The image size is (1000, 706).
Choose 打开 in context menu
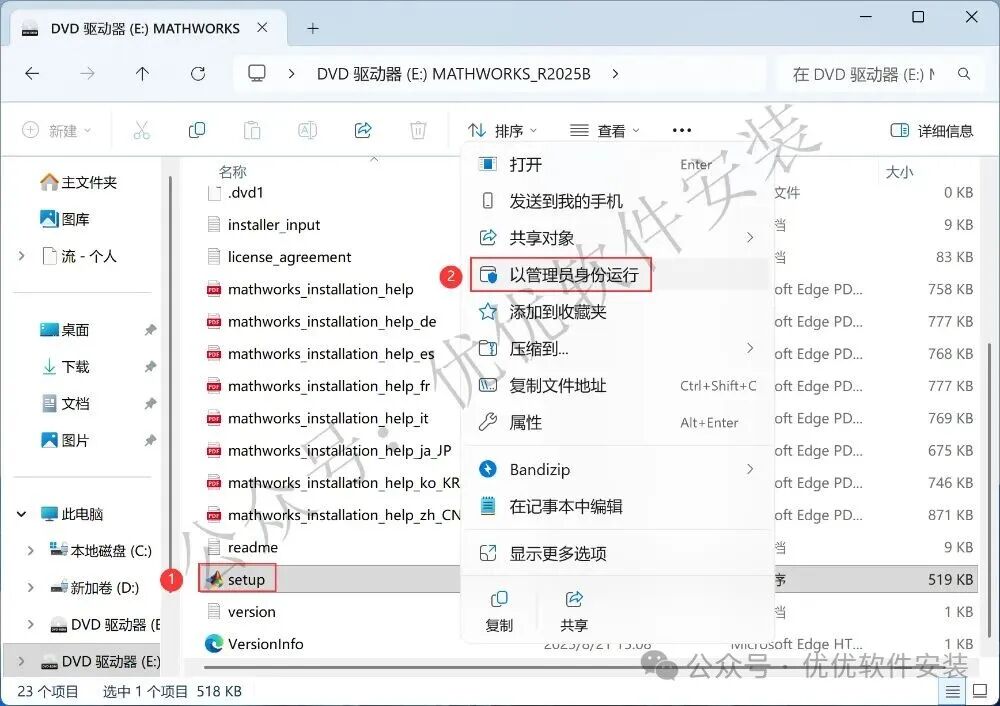[617, 165]
